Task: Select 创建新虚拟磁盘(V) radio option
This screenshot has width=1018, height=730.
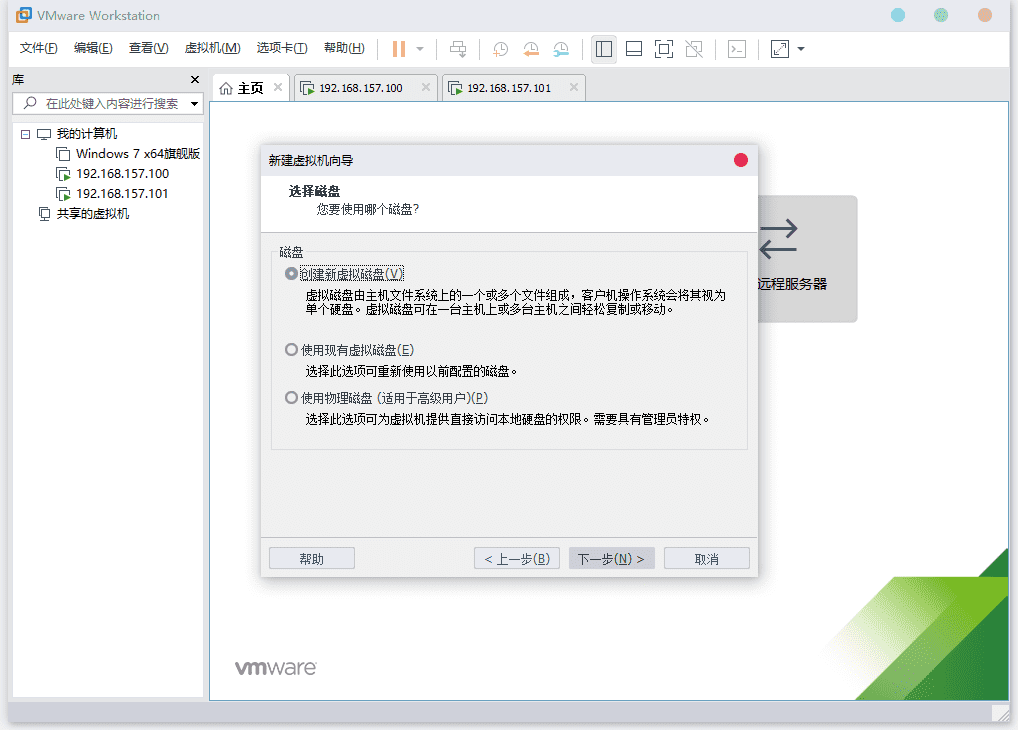Action: coord(292,274)
